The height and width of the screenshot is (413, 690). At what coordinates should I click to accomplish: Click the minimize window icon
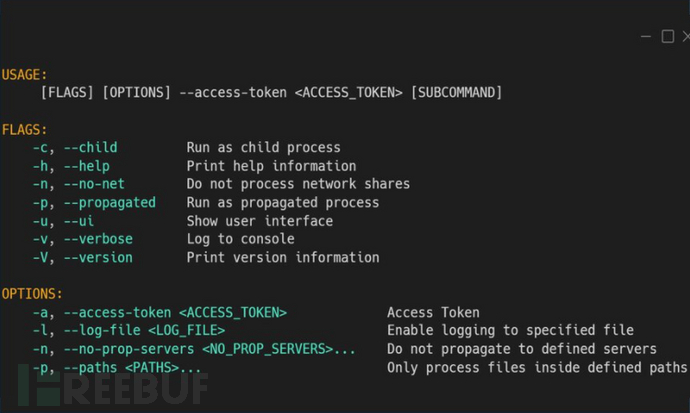tap(646, 36)
